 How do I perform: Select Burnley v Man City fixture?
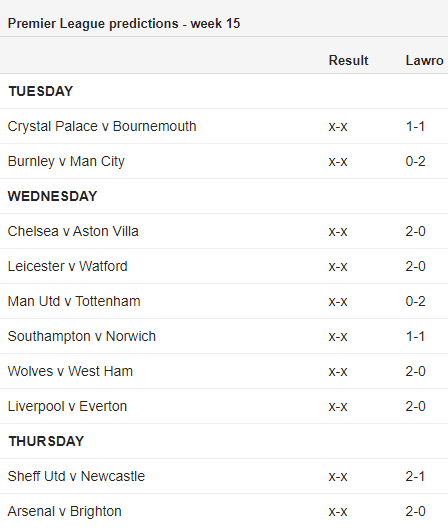point(66,162)
